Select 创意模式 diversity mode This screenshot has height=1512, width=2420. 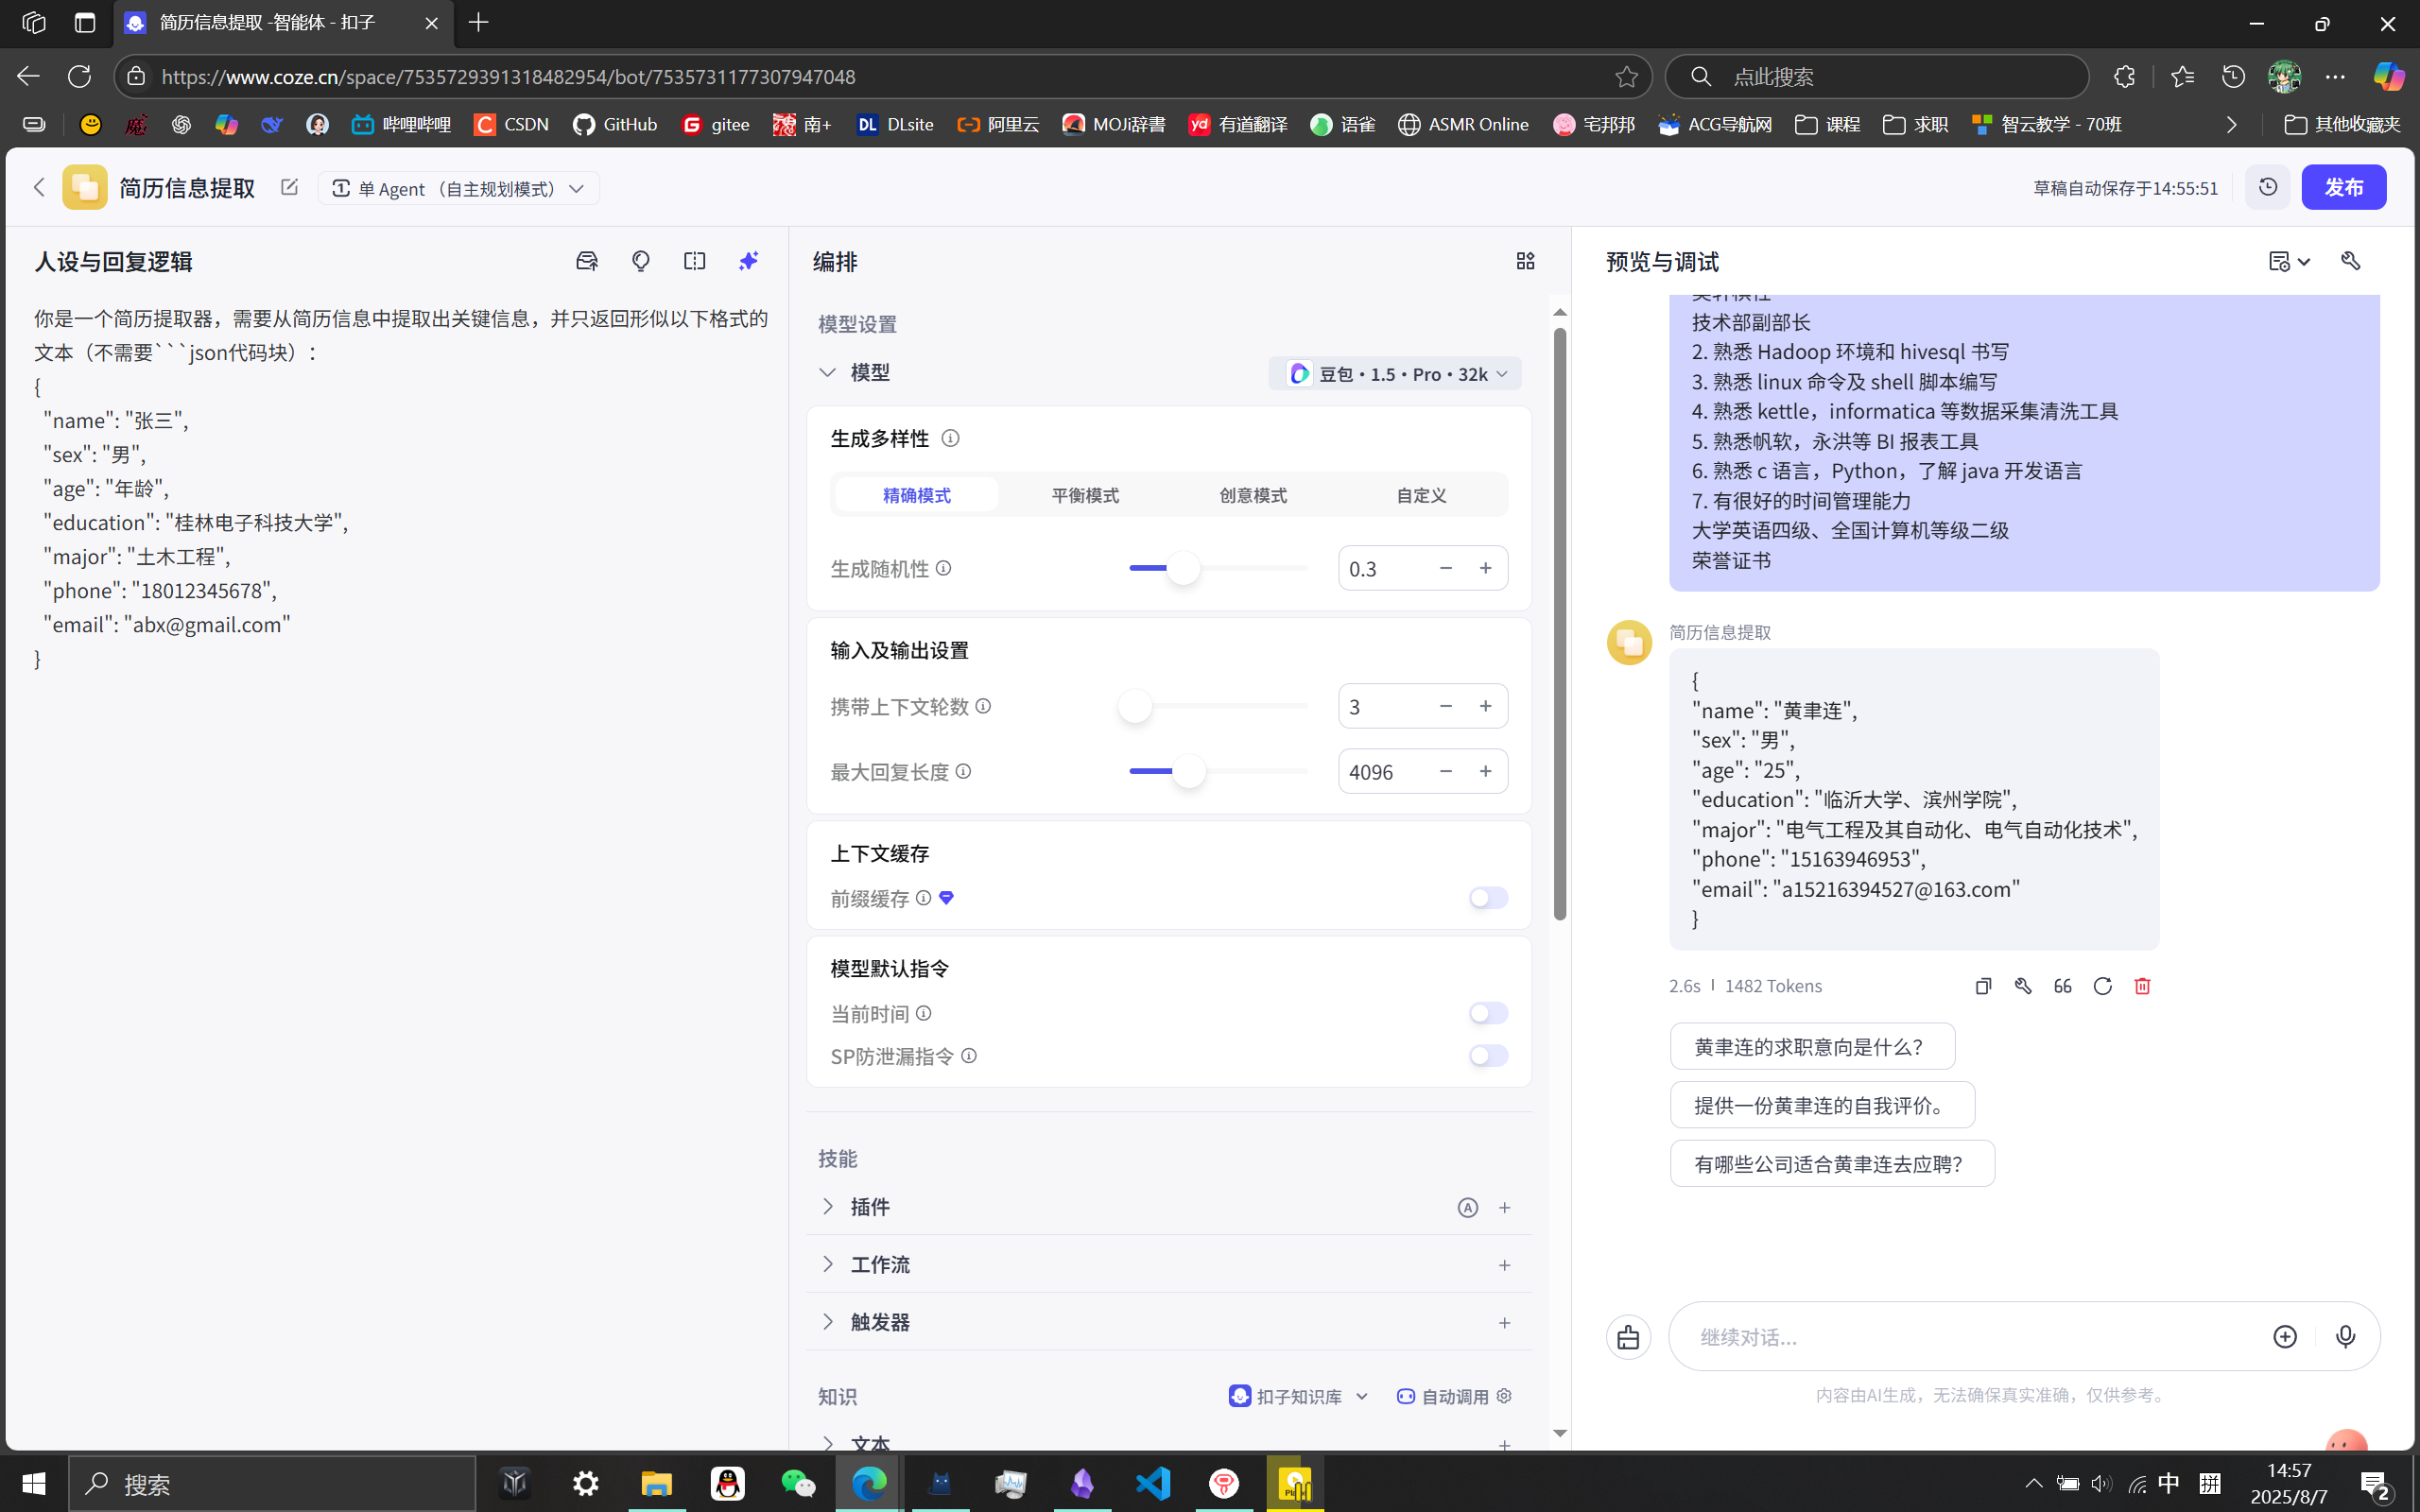1253,495
